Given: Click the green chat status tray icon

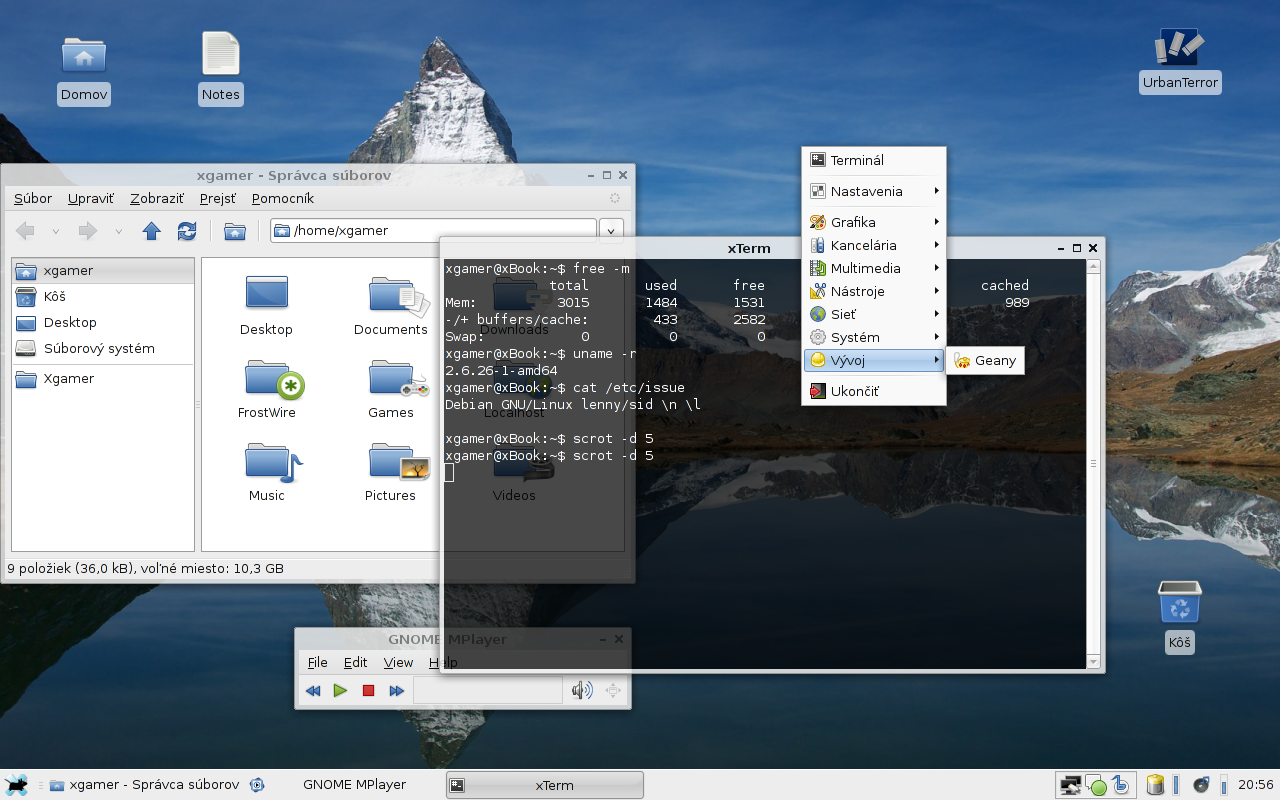Looking at the screenshot, I should pyautogui.click(x=1097, y=786).
